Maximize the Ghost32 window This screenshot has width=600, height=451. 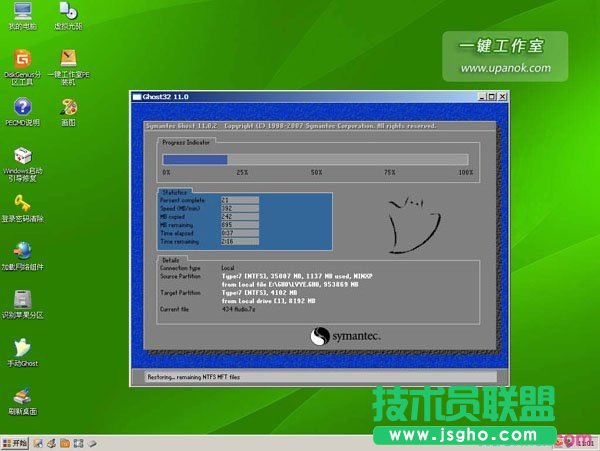tap(492, 97)
